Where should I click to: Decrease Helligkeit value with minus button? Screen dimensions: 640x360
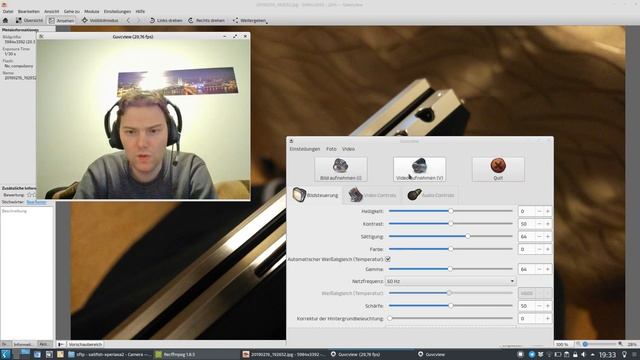pyautogui.click(x=539, y=211)
